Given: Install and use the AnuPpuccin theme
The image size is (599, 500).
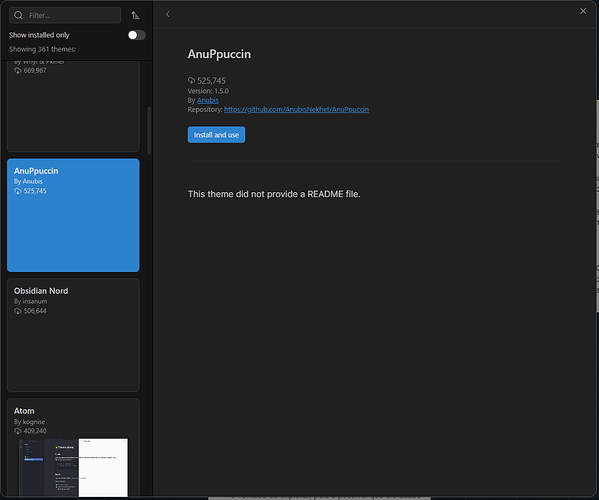Looking at the screenshot, I should 216,134.
